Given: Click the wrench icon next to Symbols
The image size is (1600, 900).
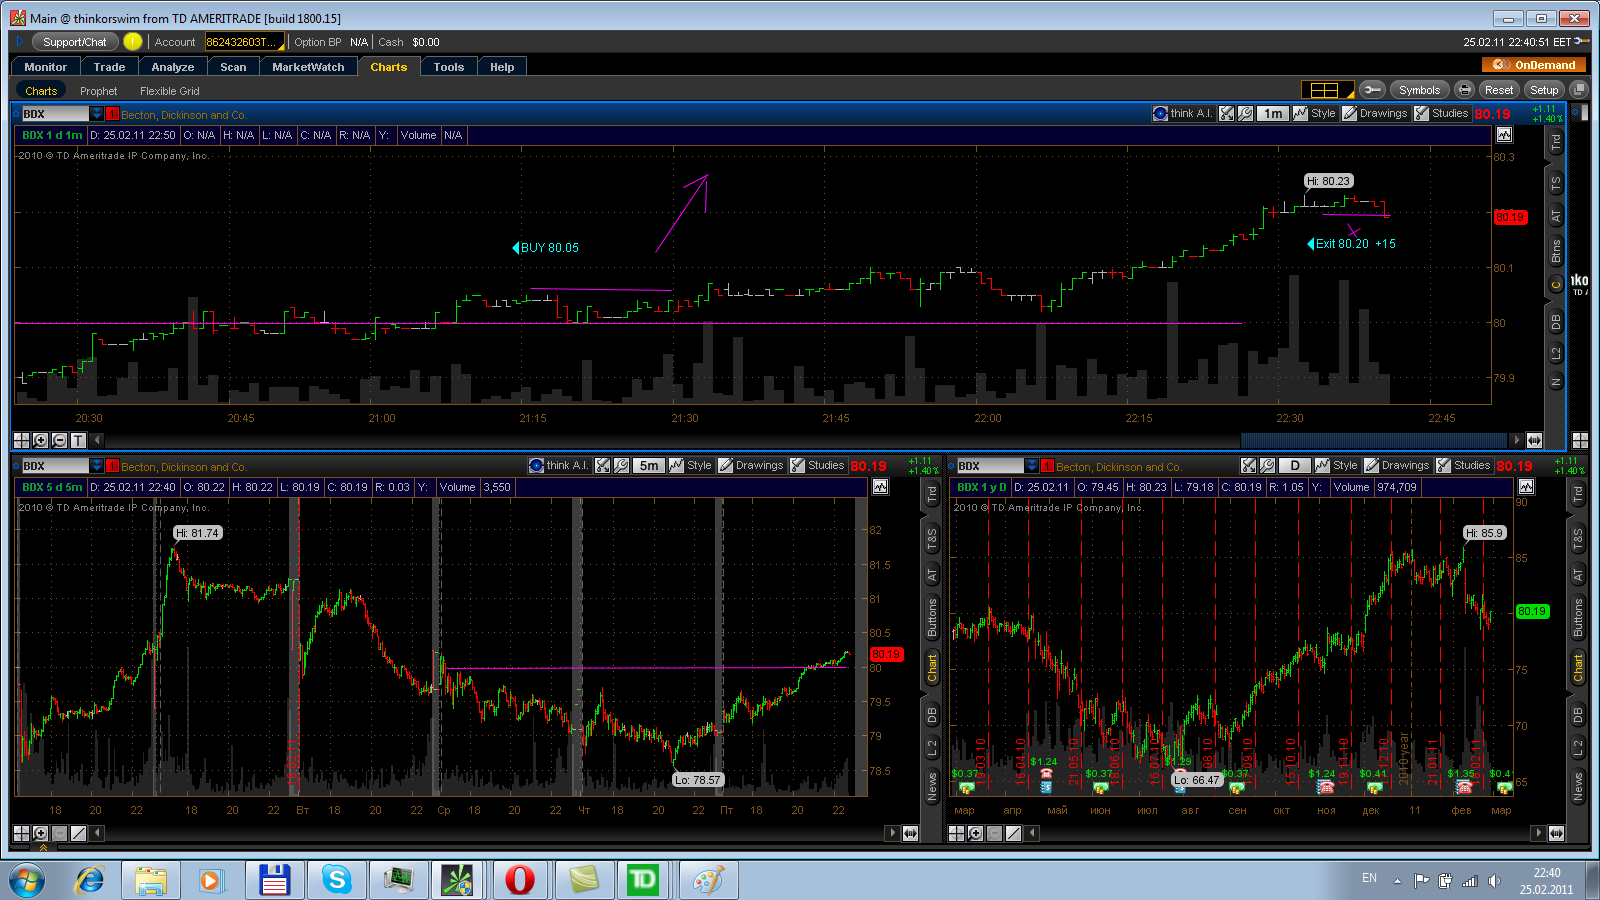Looking at the screenshot, I should click(1372, 90).
